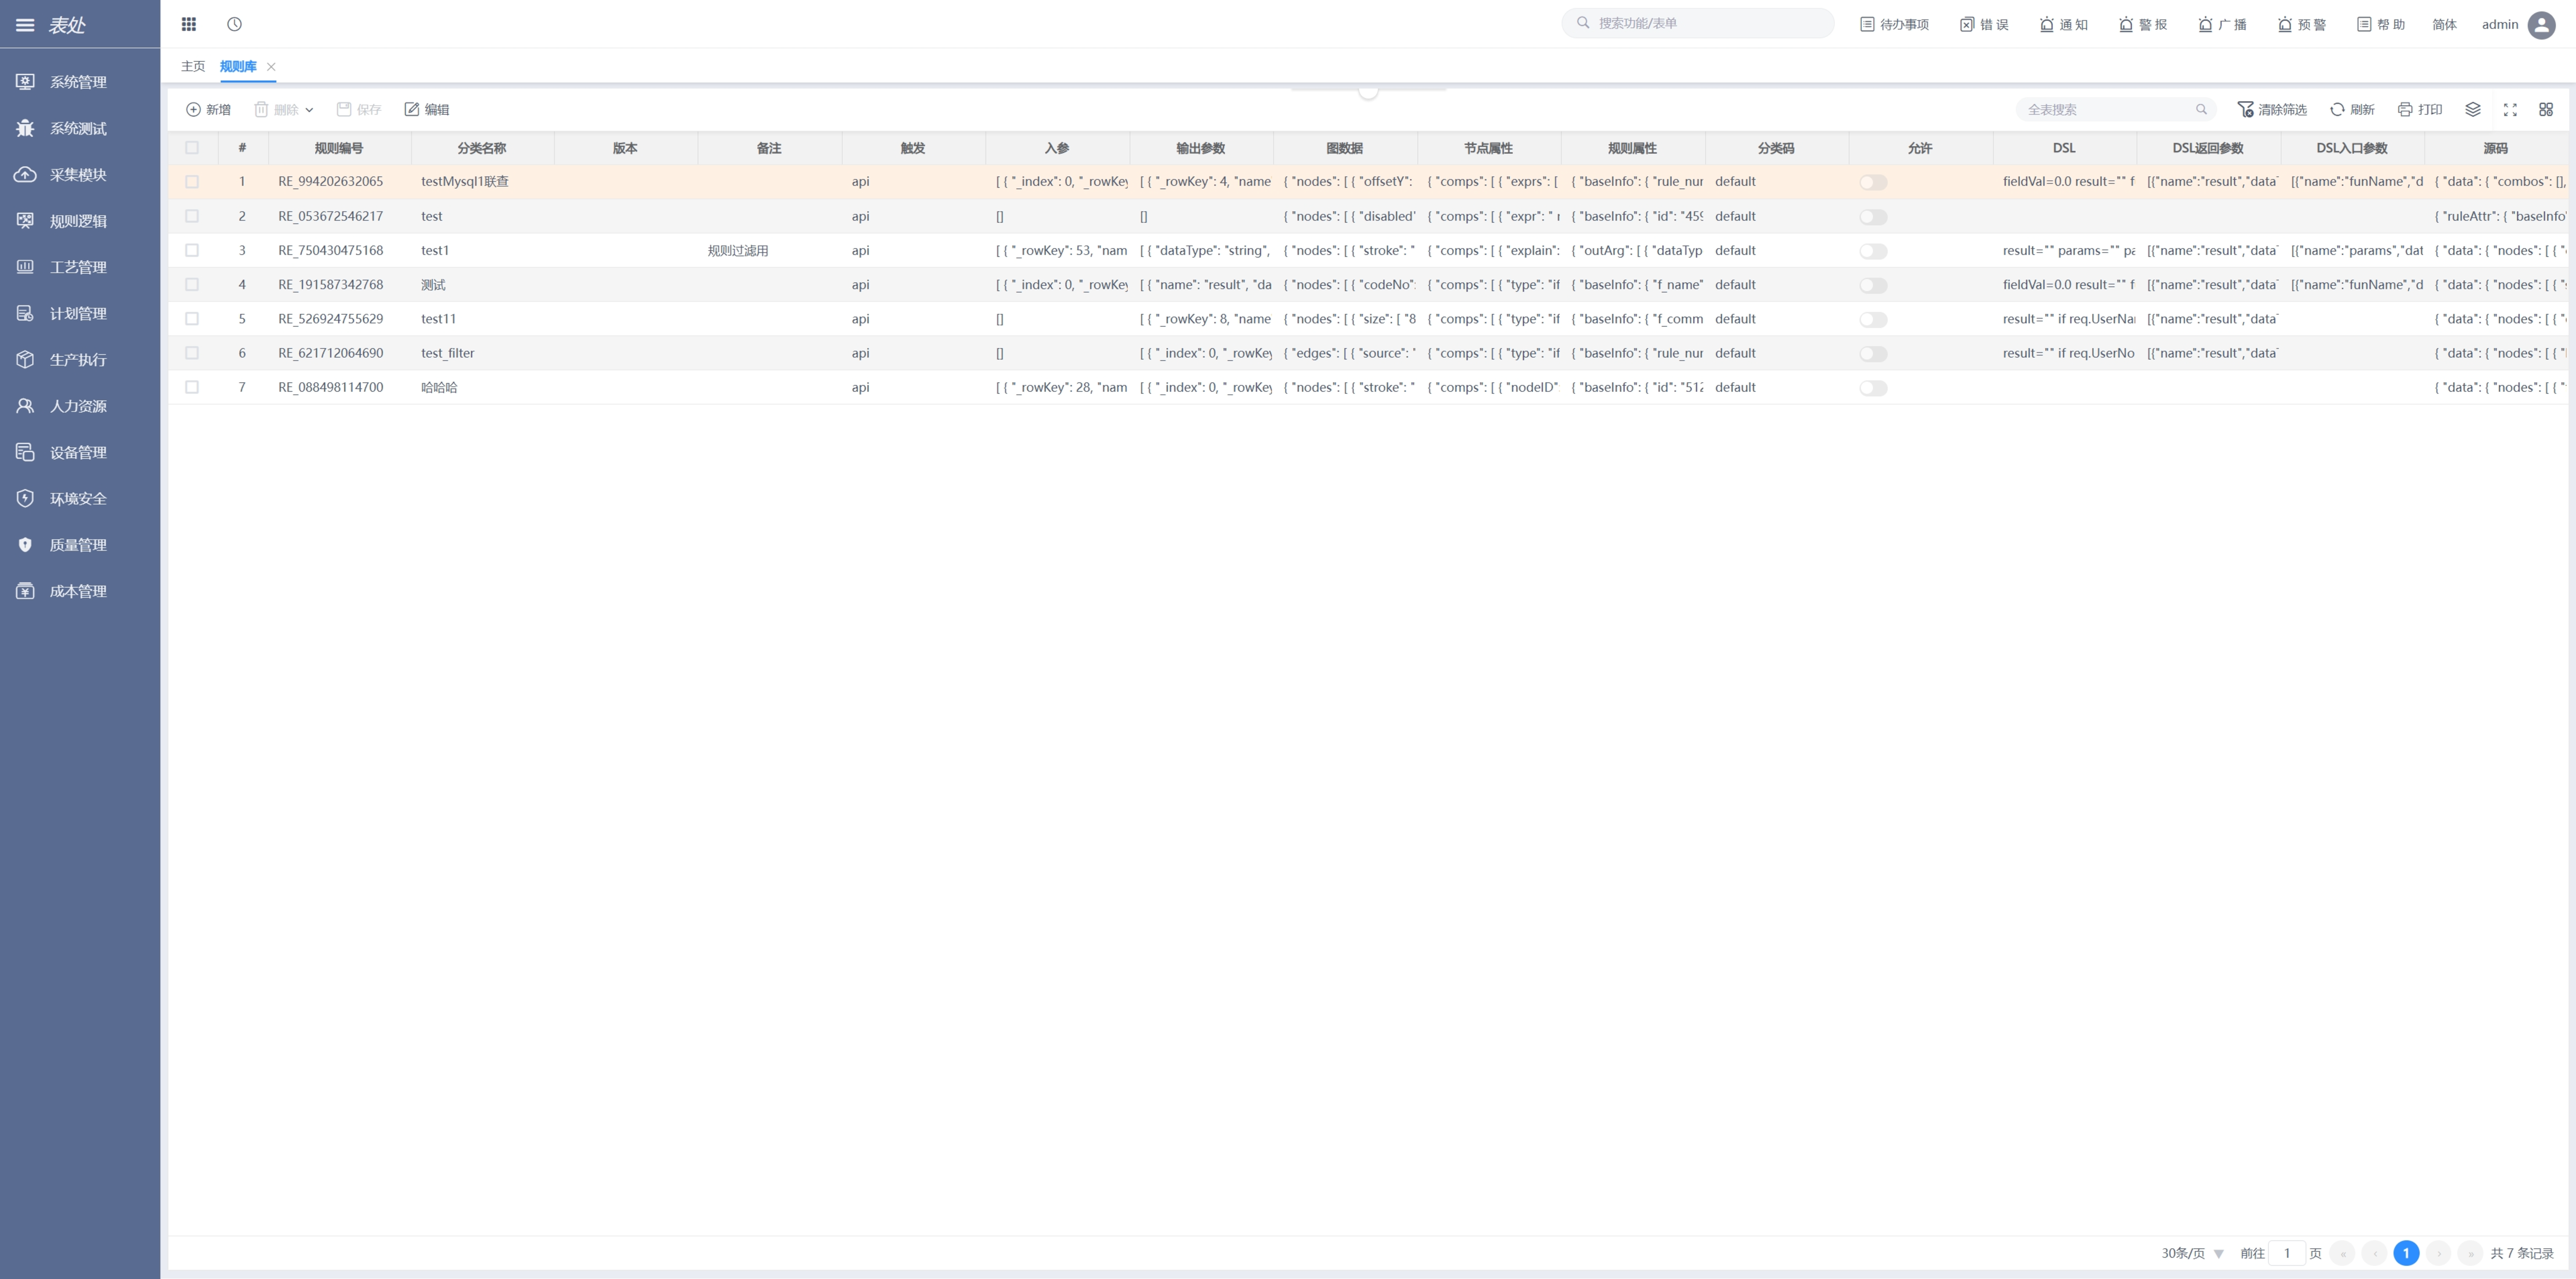
Task: Open 质量管理 sidebar item
Action: (x=80, y=545)
